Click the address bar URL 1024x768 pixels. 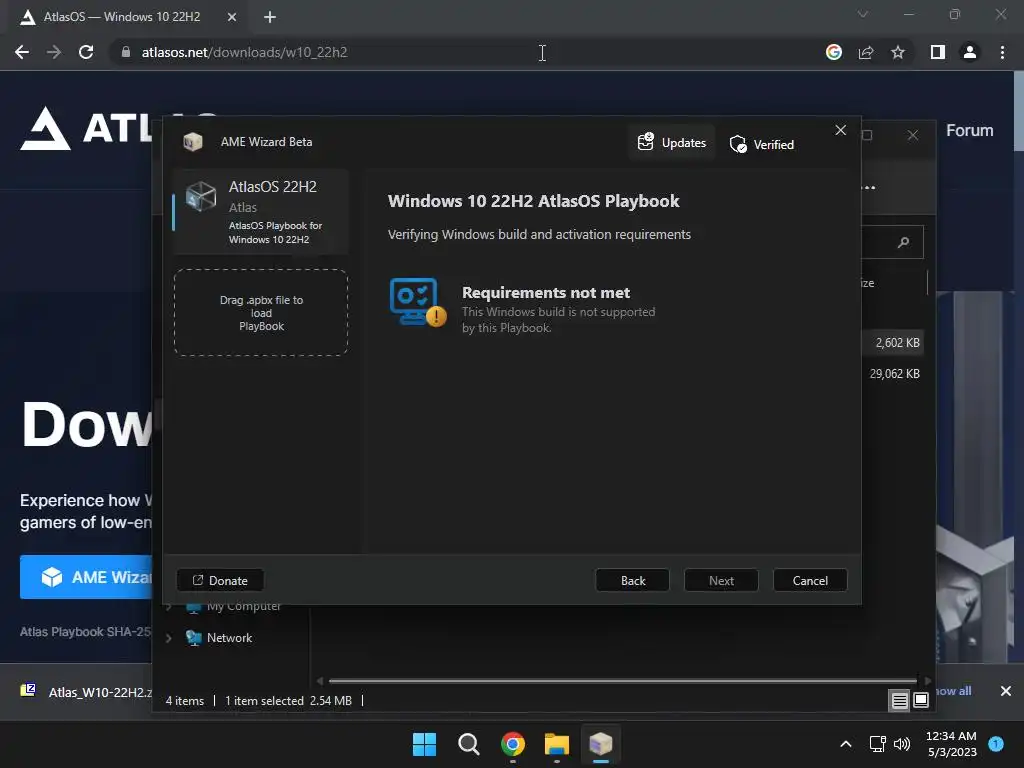pyautogui.click(x=244, y=52)
